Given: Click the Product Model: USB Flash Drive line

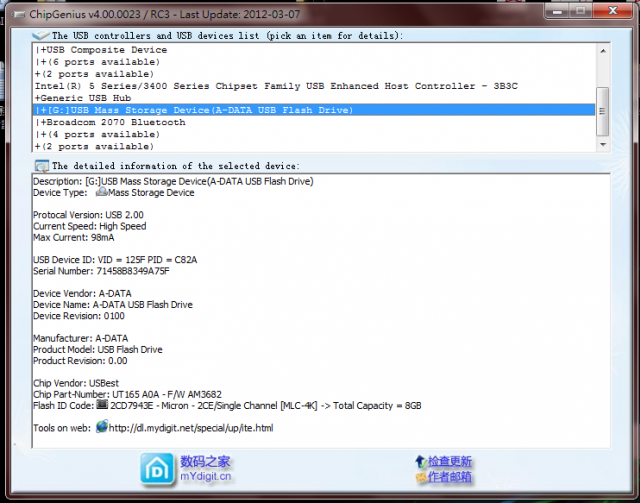Looking at the screenshot, I should click(x=98, y=349).
